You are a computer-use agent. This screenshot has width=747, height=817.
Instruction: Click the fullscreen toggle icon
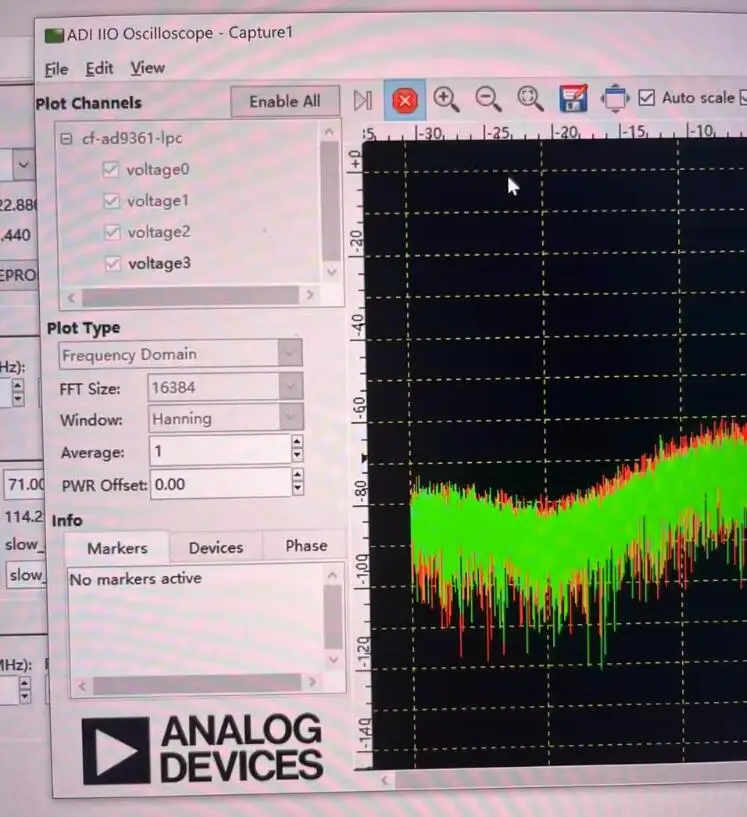coord(615,97)
